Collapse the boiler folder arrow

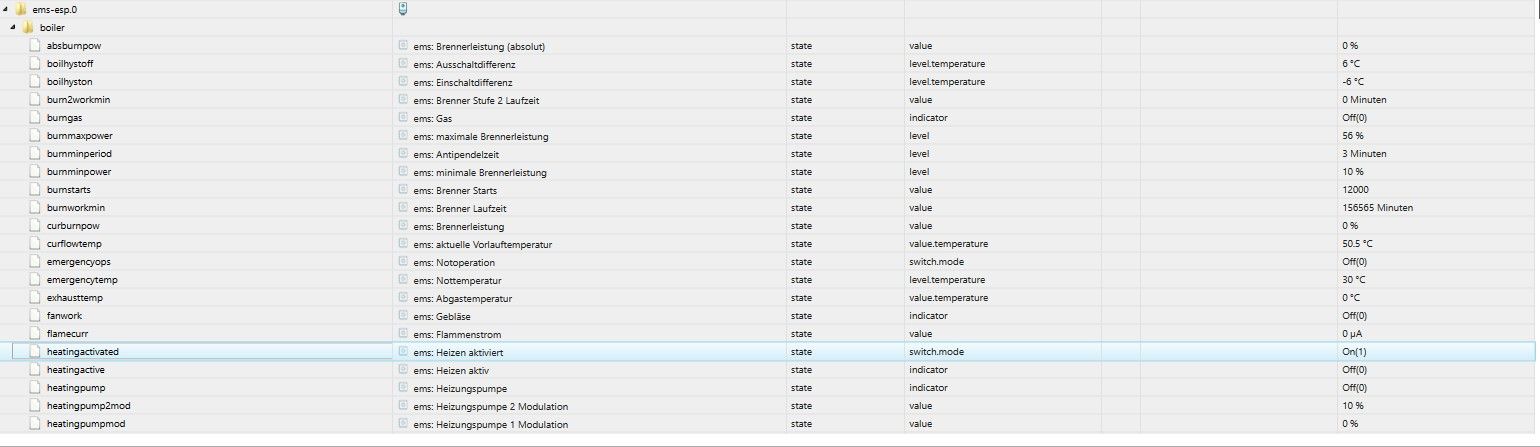(12, 27)
